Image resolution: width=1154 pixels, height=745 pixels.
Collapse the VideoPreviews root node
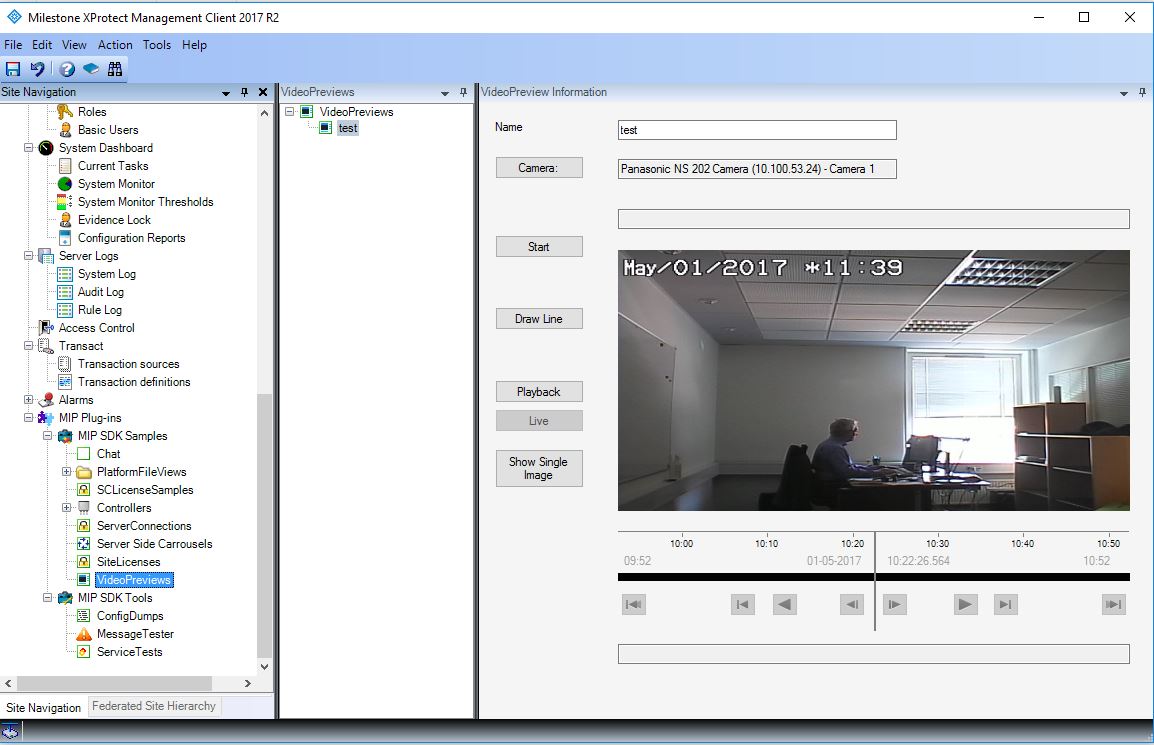pyautogui.click(x=290, y=112)
